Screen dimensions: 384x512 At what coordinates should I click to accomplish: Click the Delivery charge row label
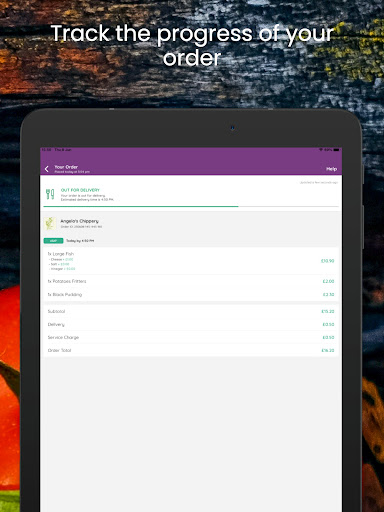point(56,324)
